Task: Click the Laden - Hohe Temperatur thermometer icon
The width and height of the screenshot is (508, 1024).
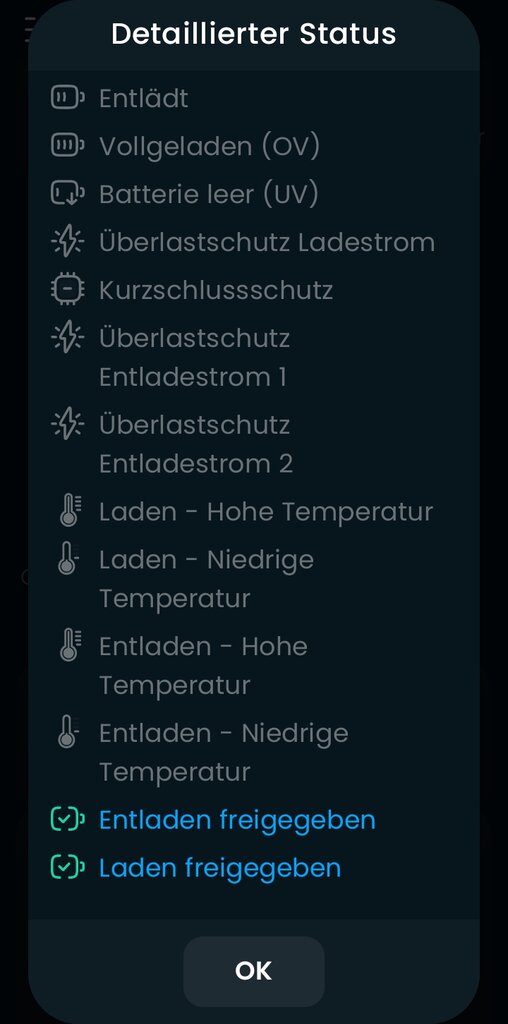Action: (x=69, y=511)
